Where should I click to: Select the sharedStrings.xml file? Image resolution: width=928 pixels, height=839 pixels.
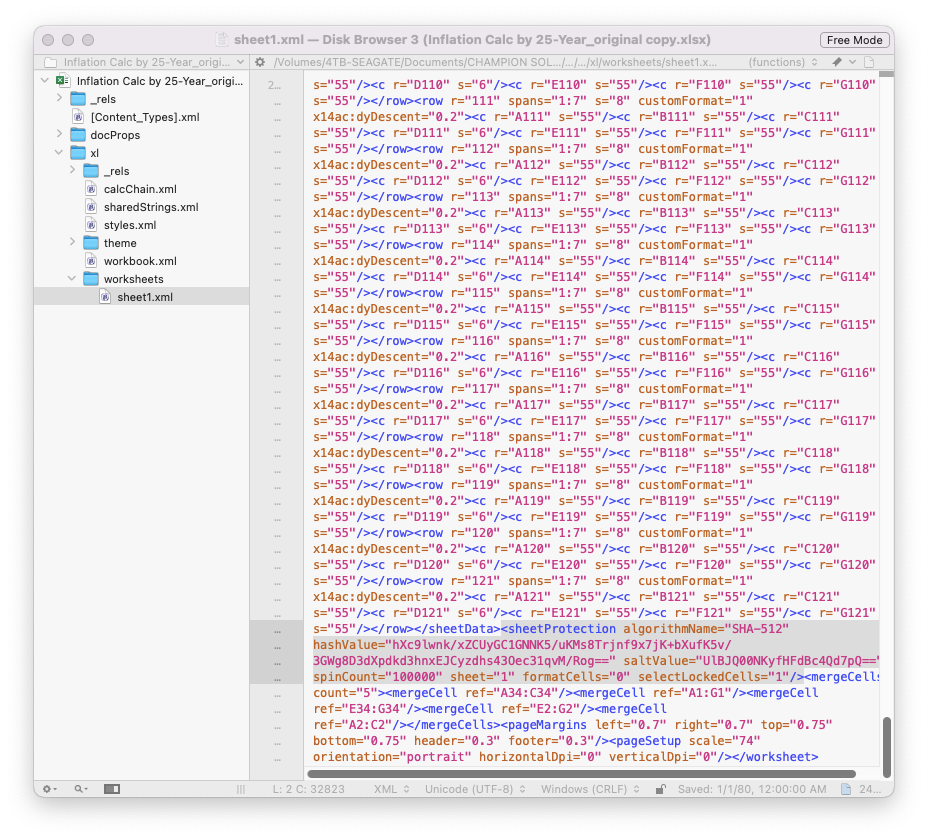point(151,207)
